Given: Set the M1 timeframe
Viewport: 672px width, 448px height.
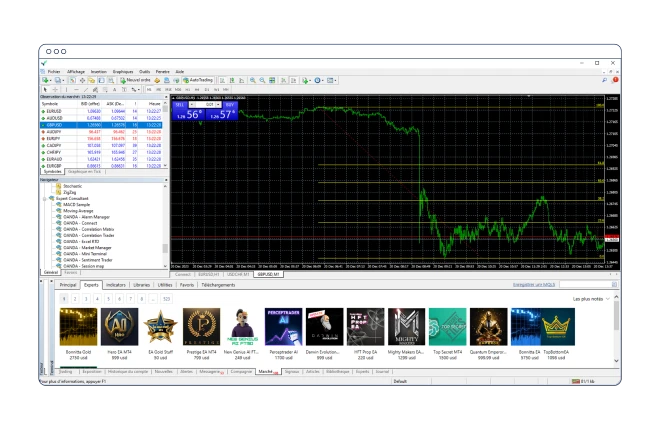Looking at the screenshot, I should click(149, 90).
